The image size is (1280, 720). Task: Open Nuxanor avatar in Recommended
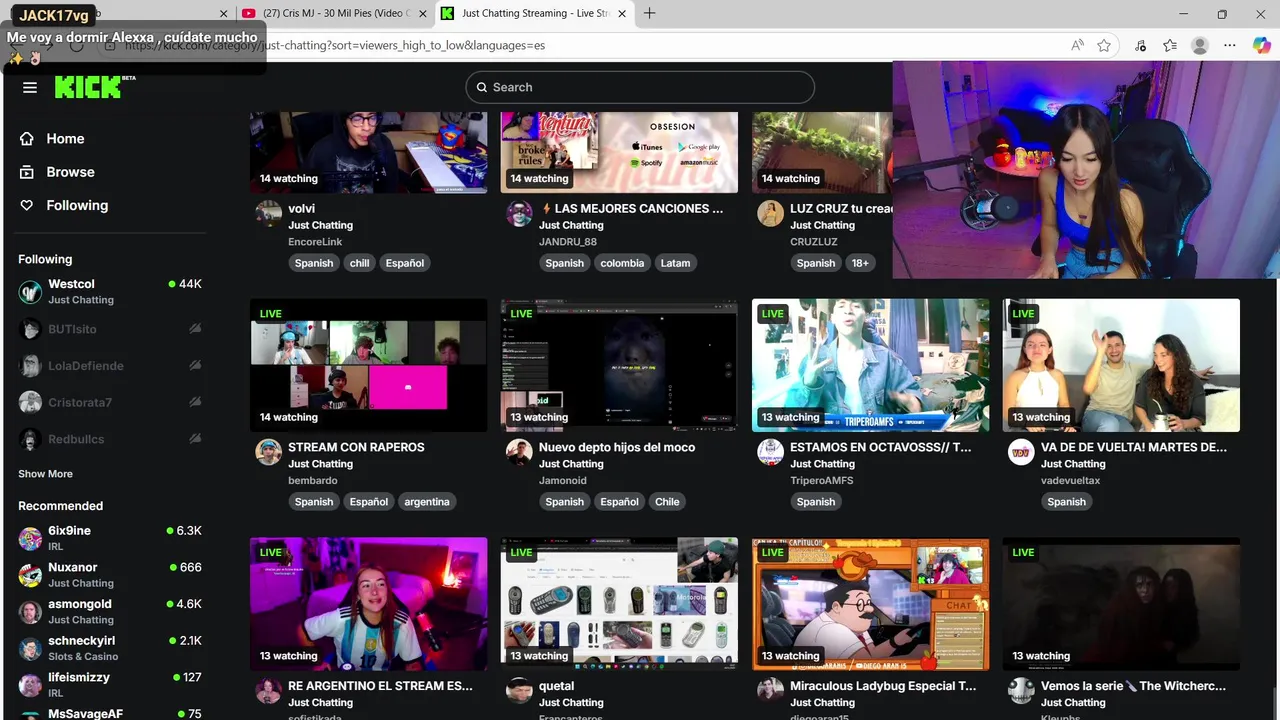coord(30,575)
